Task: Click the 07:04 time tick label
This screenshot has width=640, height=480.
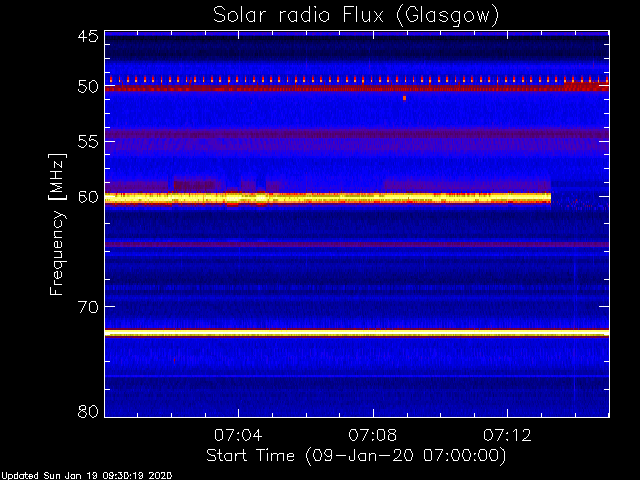Action: (x=238, y=435)
